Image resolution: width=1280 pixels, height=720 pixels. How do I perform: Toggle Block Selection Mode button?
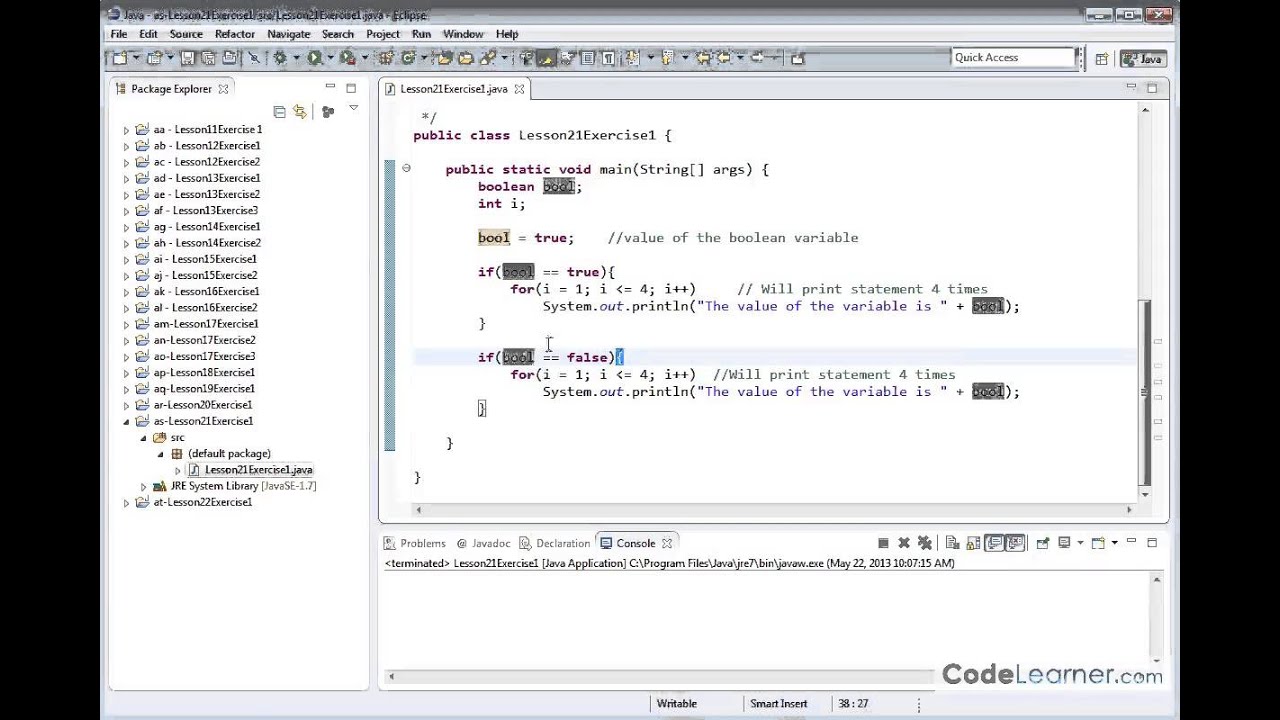[587, 58]
